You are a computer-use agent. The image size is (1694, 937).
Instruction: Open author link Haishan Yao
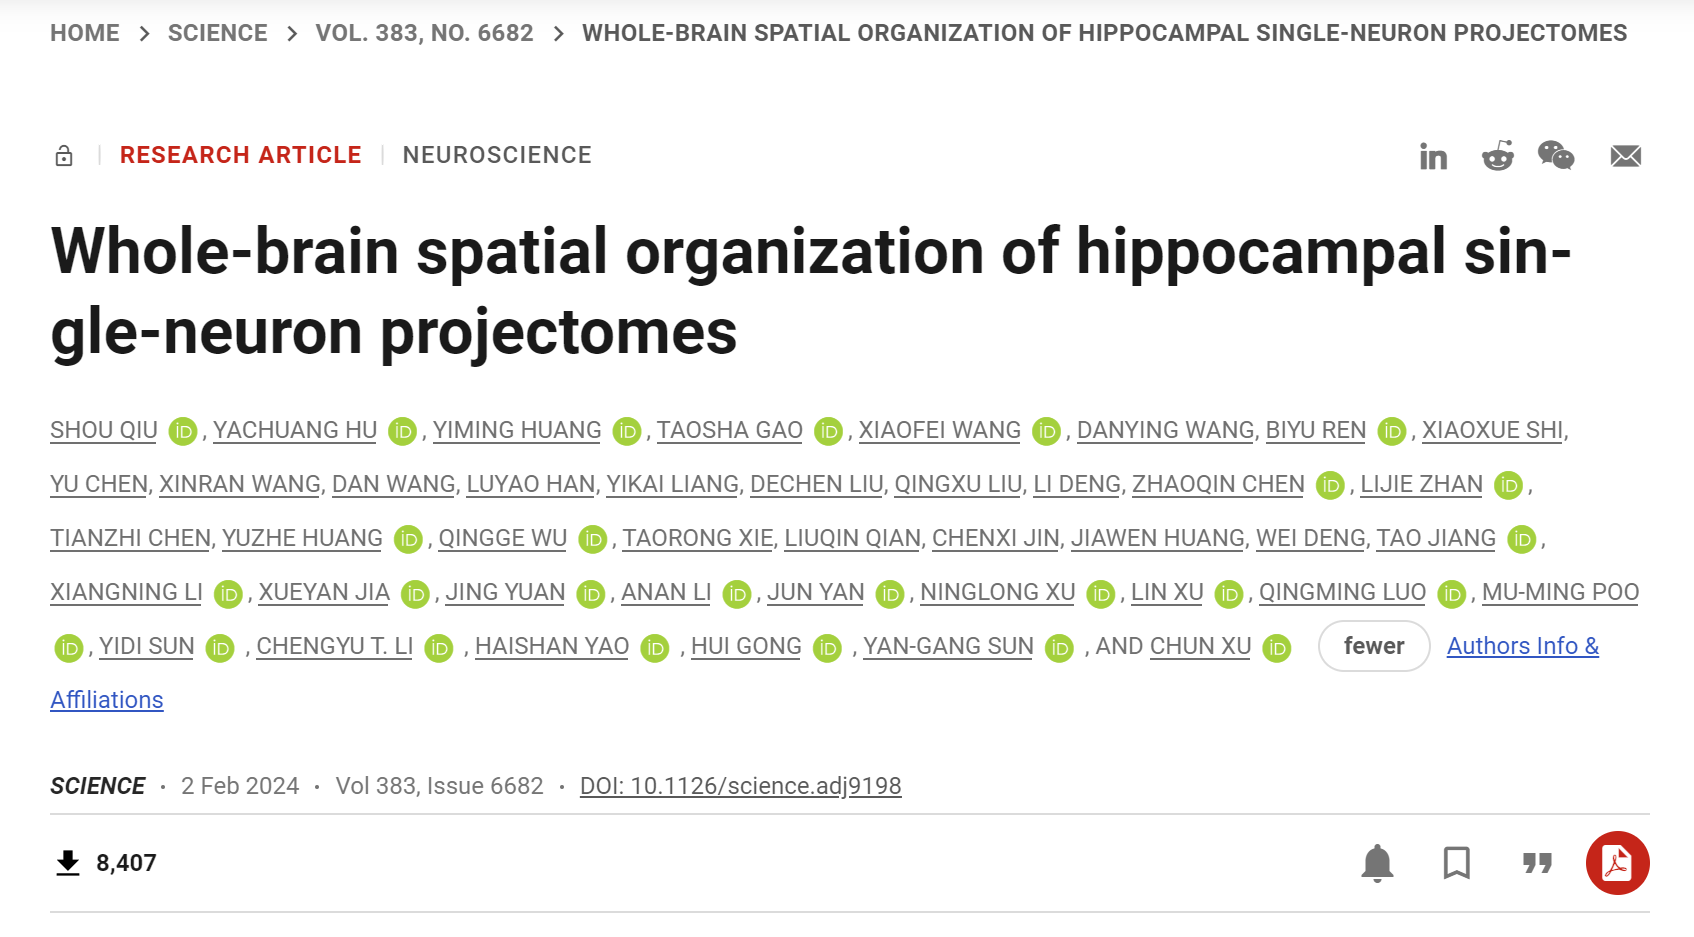tap(552, 646)
